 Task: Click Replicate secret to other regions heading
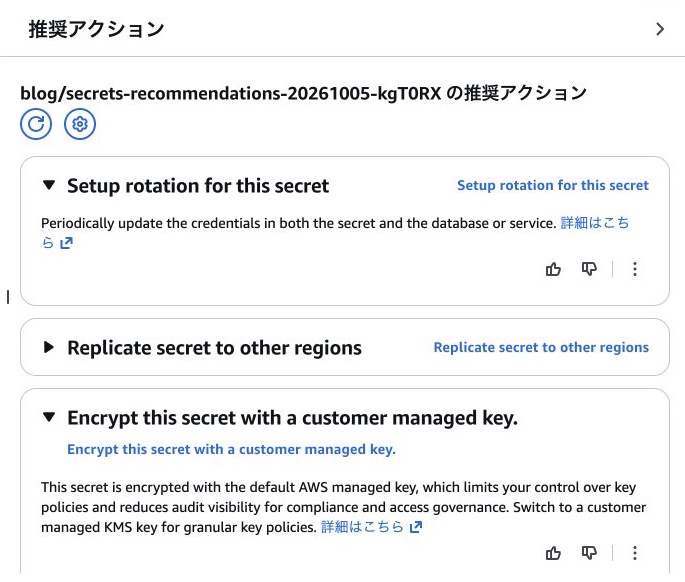[214, 348]
